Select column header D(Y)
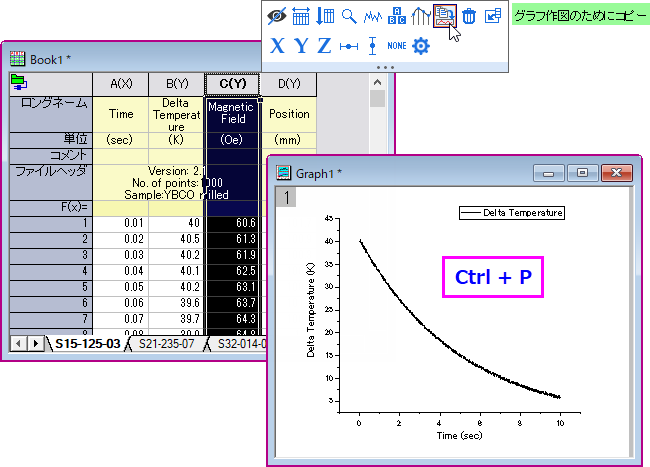Viewport: 650px width, 467px height. [x=289, y=84]
